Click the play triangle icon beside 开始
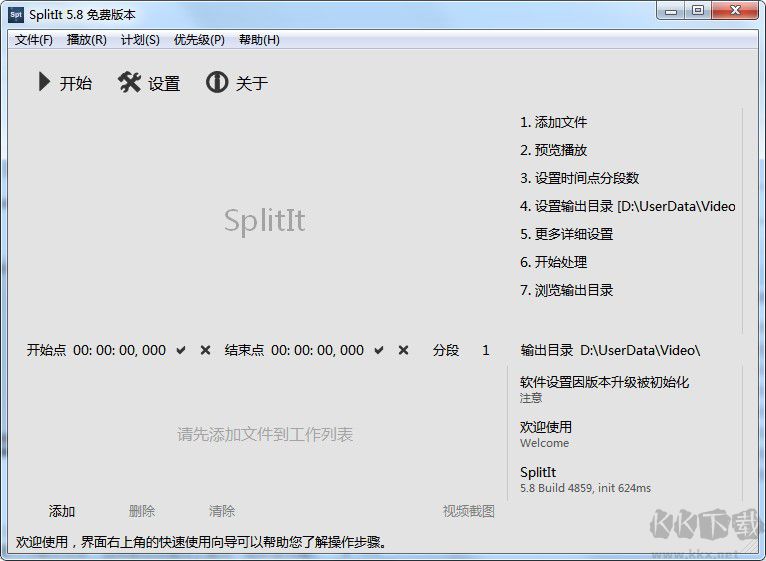This screenshot has height=561, width=766. click(x=44, y=82)
